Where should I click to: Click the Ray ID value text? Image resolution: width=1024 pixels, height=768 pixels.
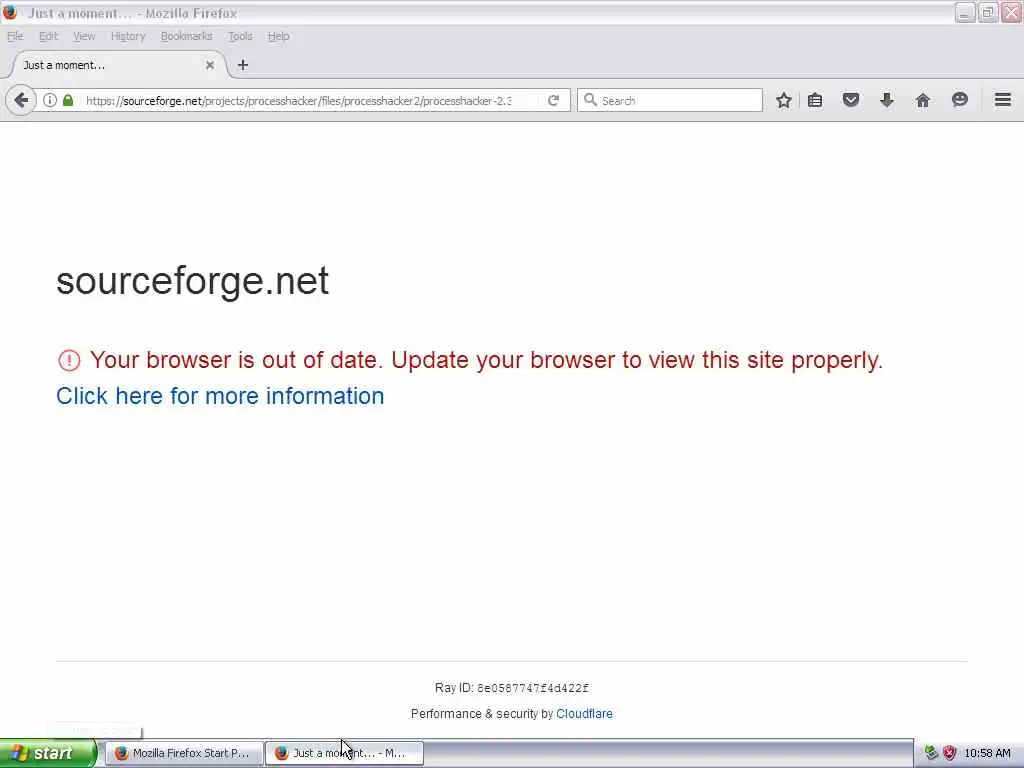pyautogui.click(x=533, y=688)
